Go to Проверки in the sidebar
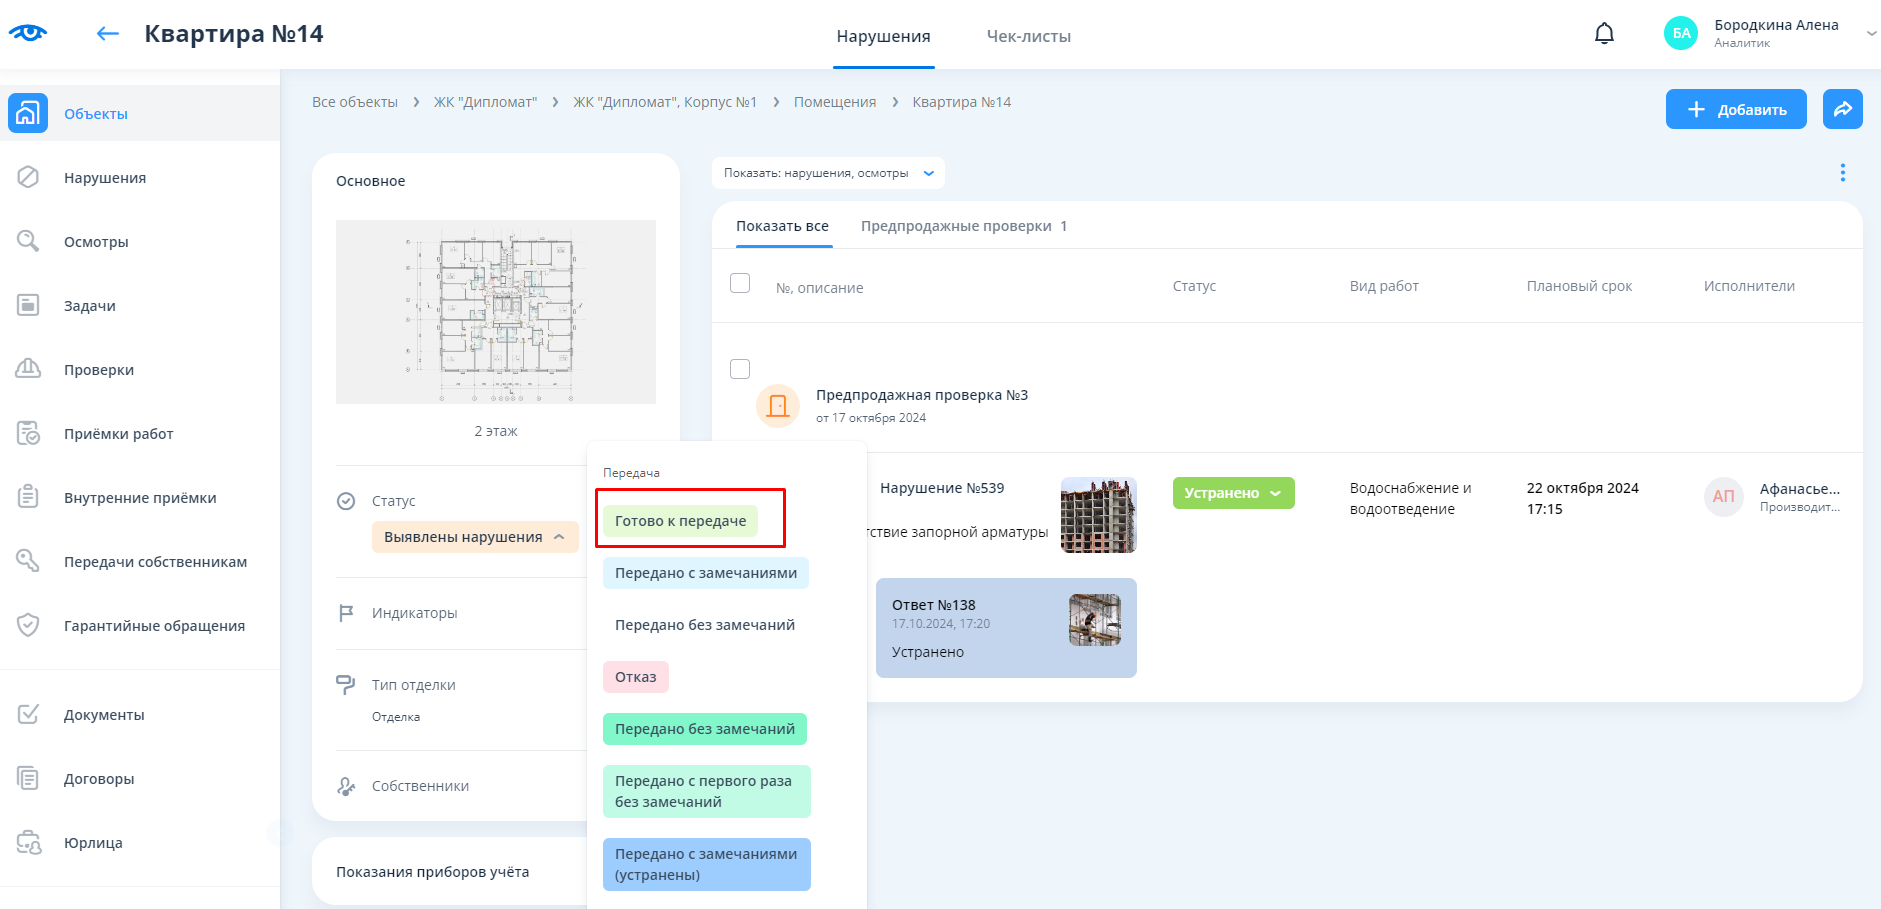The image size is (1881, 909). pos(98,370)
